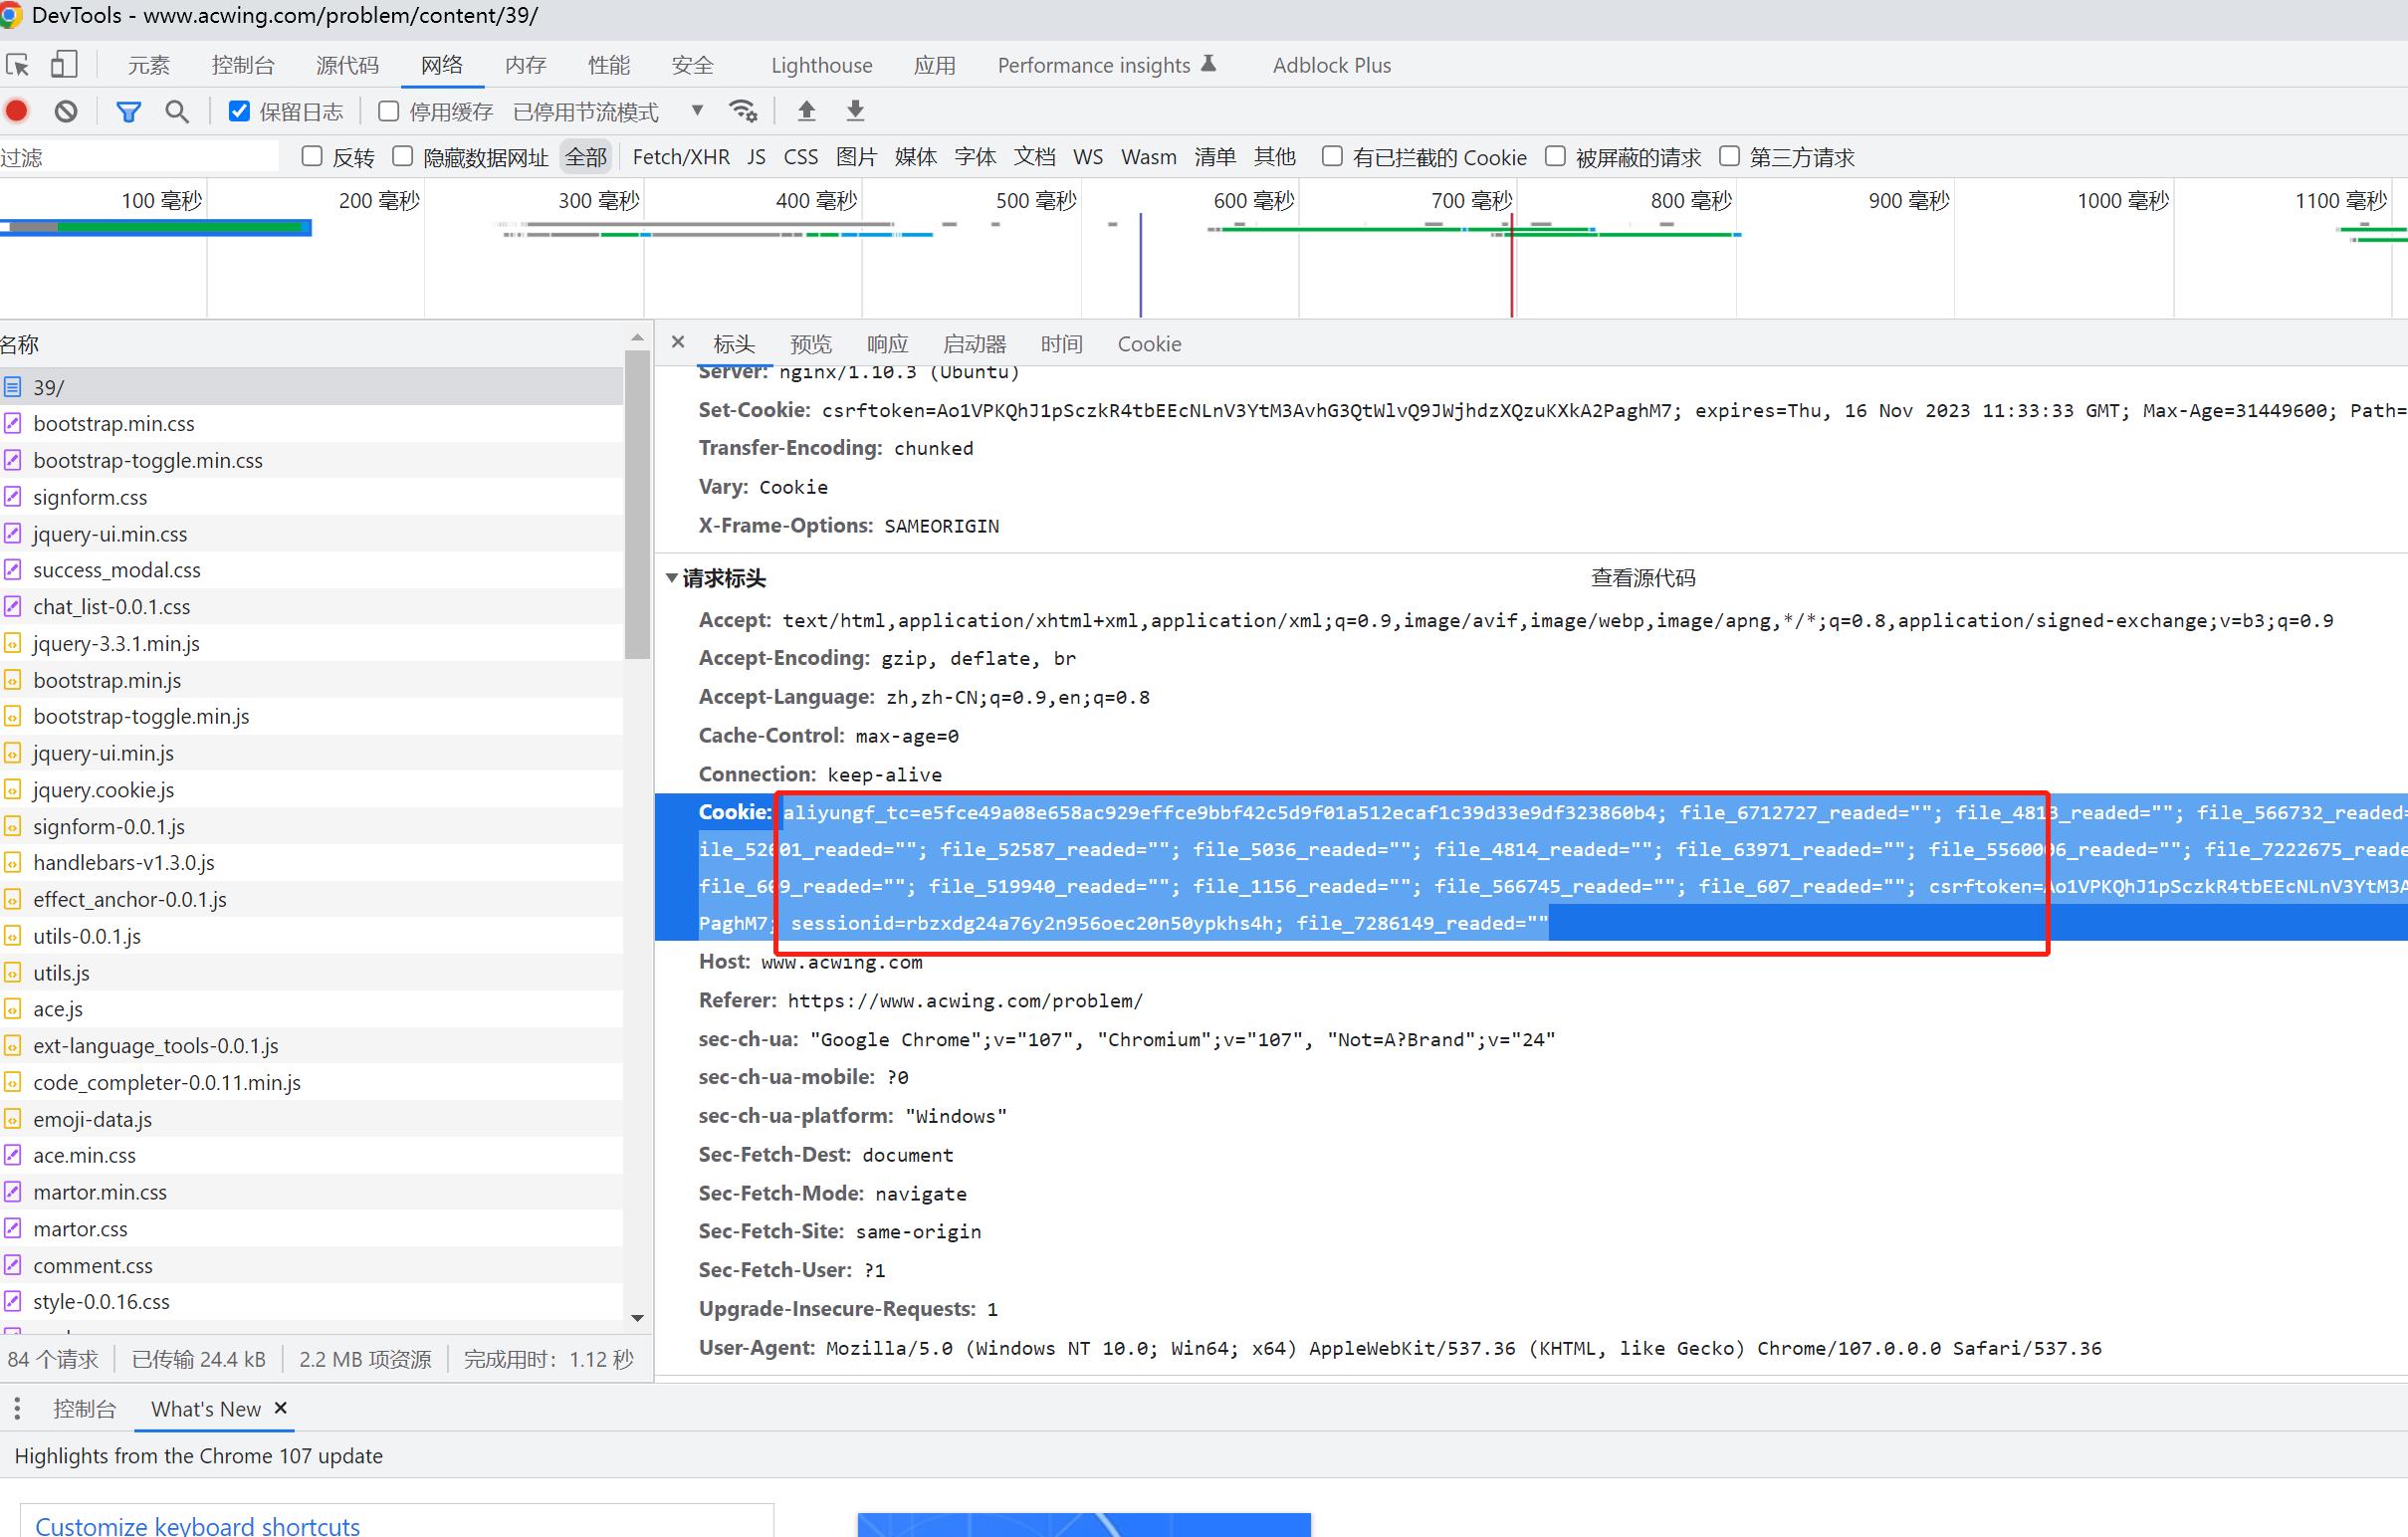Filter requests by Fetch/XHR type
The image size is (2408, 1537).
tap(680, 157)
